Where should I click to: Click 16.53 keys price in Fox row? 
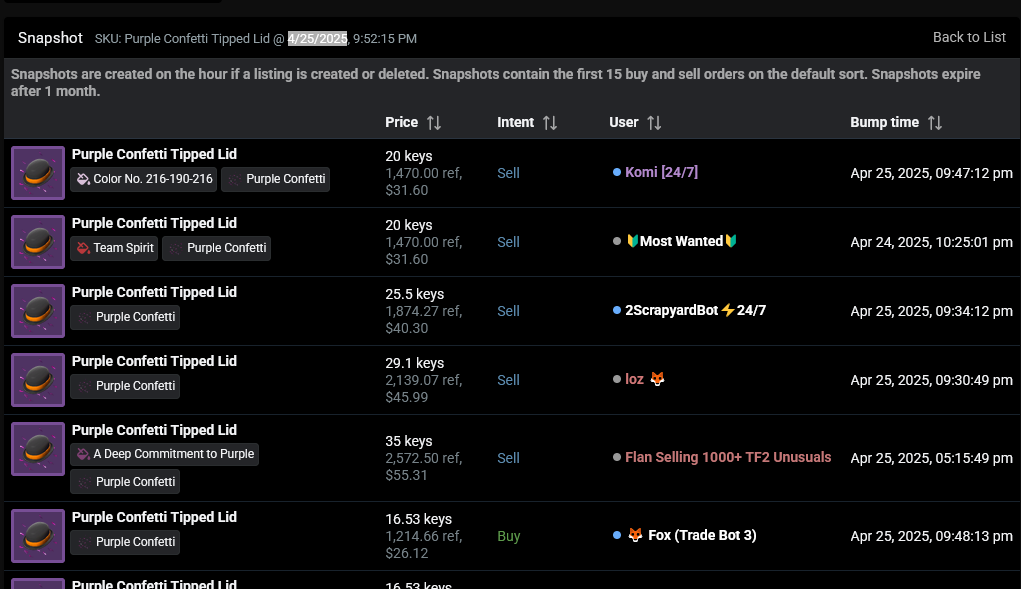[x=418, y=519]
